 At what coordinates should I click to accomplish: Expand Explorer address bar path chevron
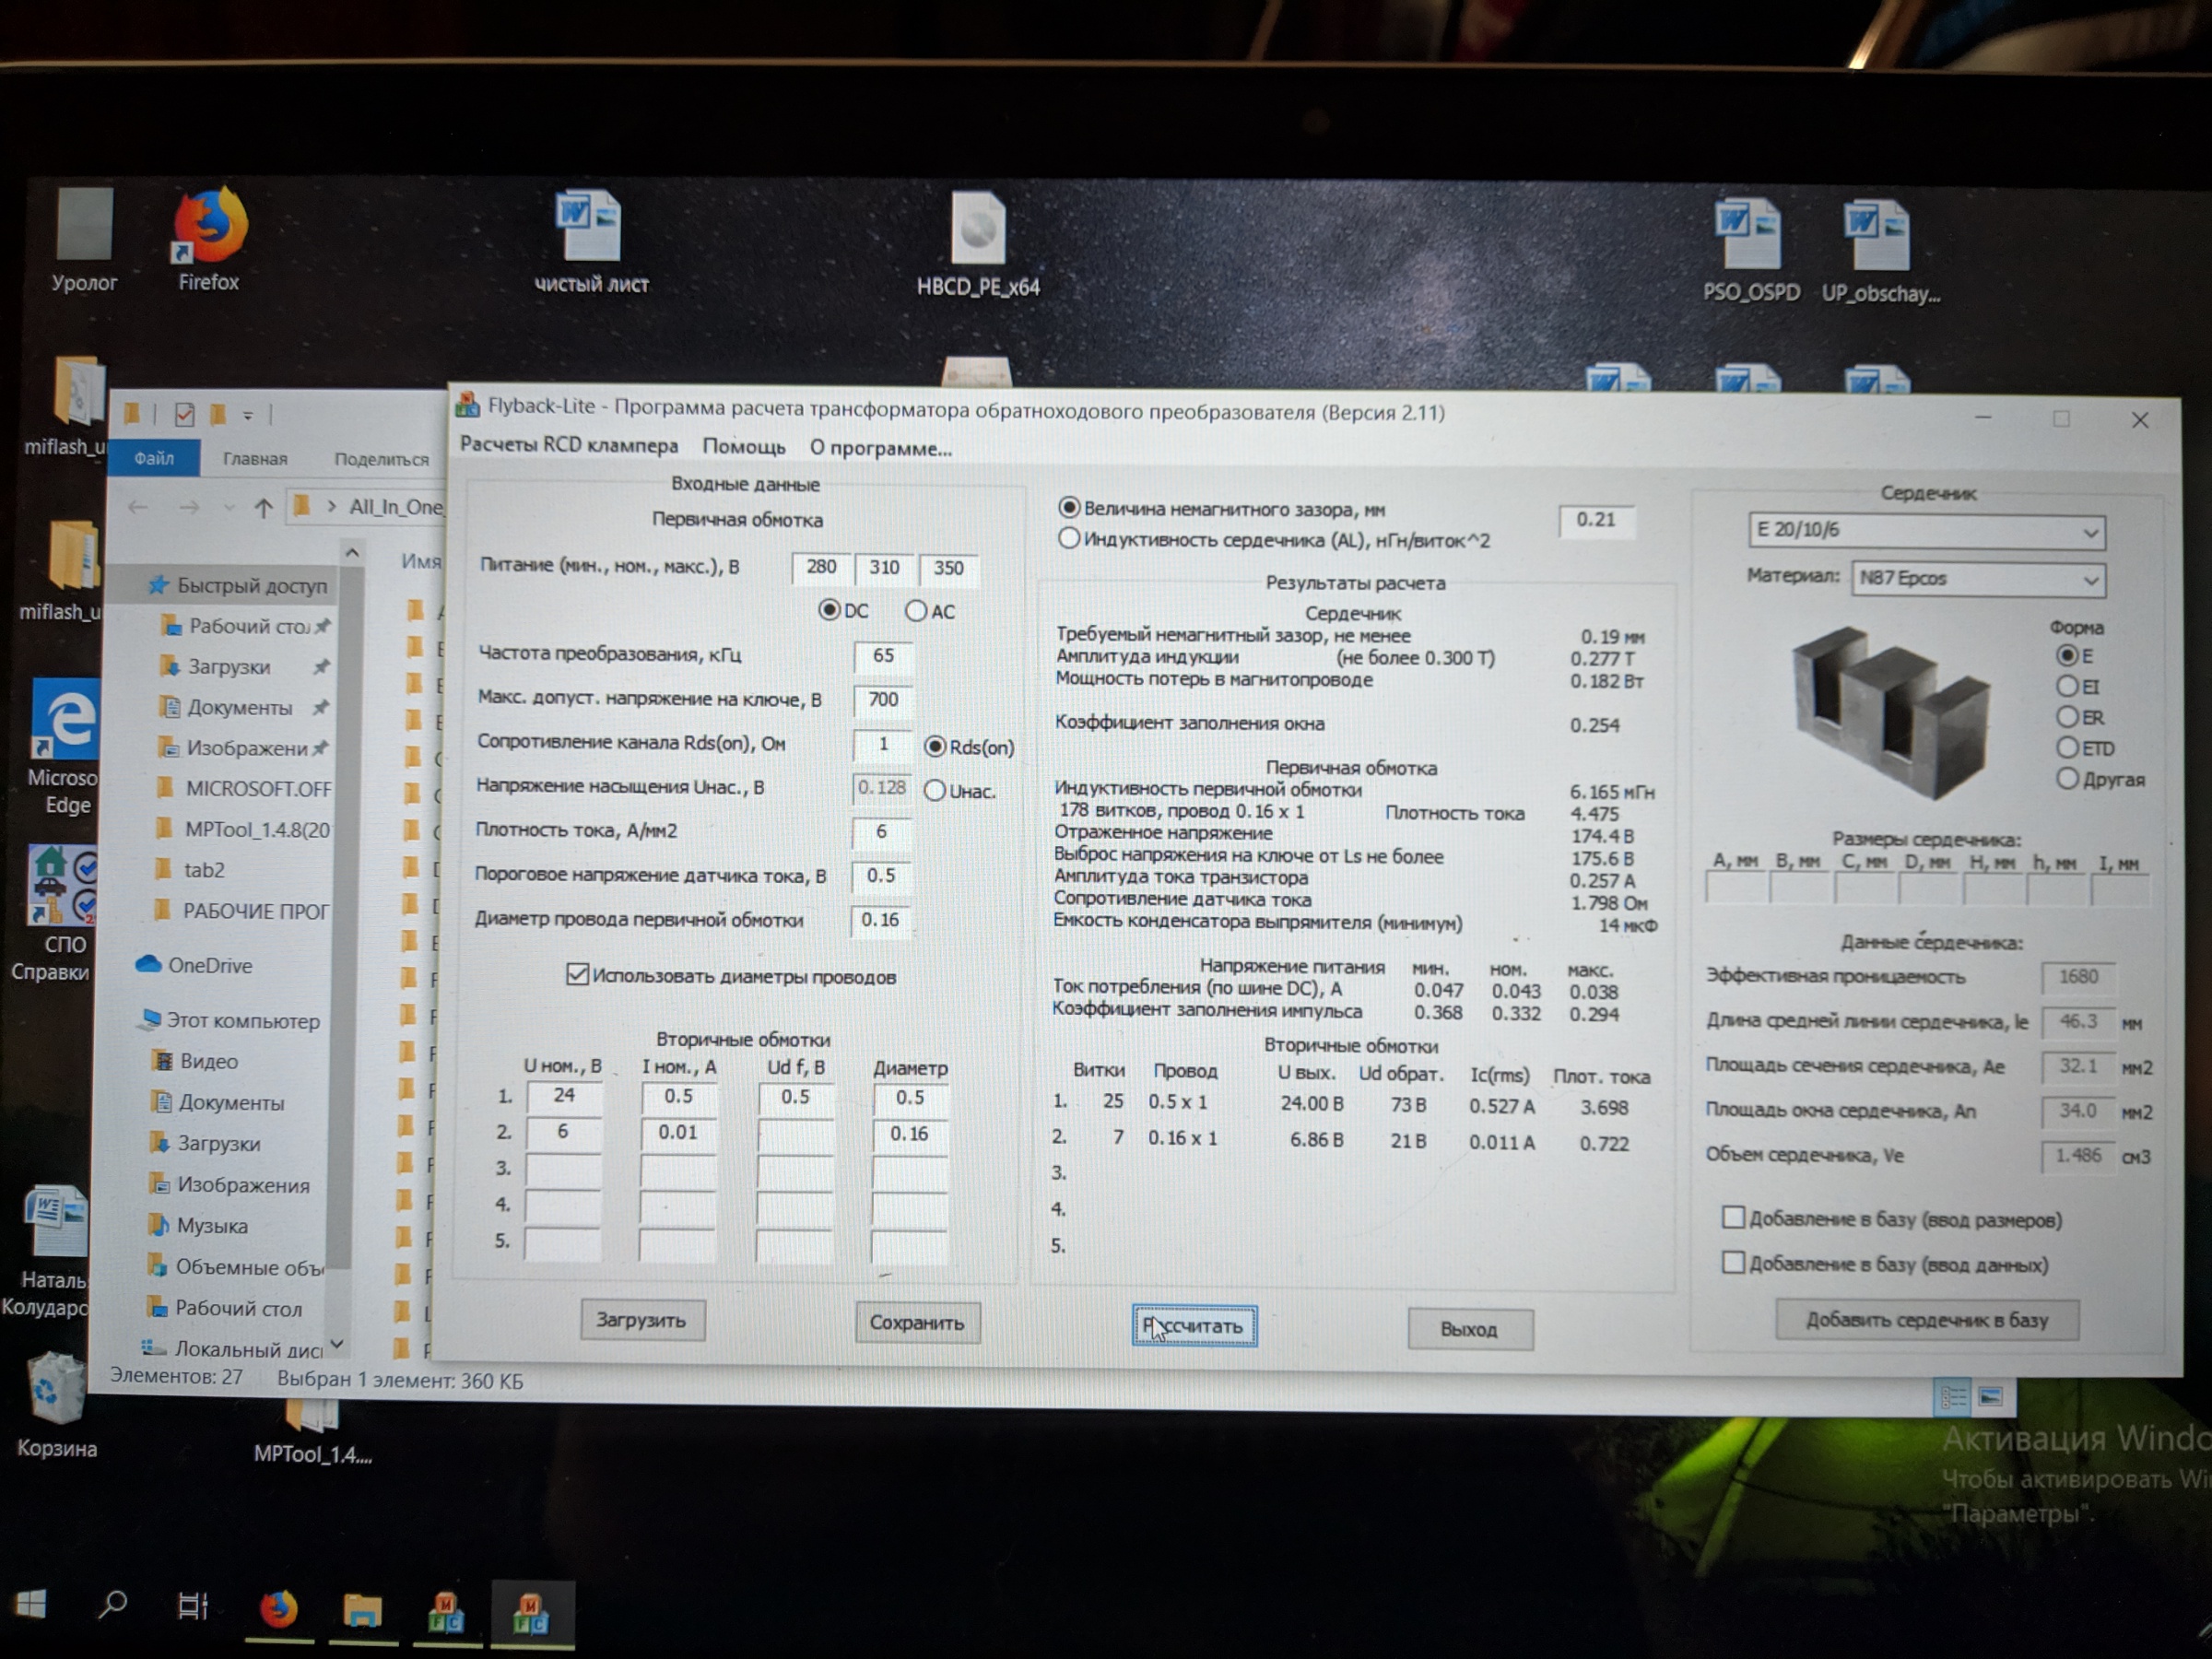pos(331,507)
